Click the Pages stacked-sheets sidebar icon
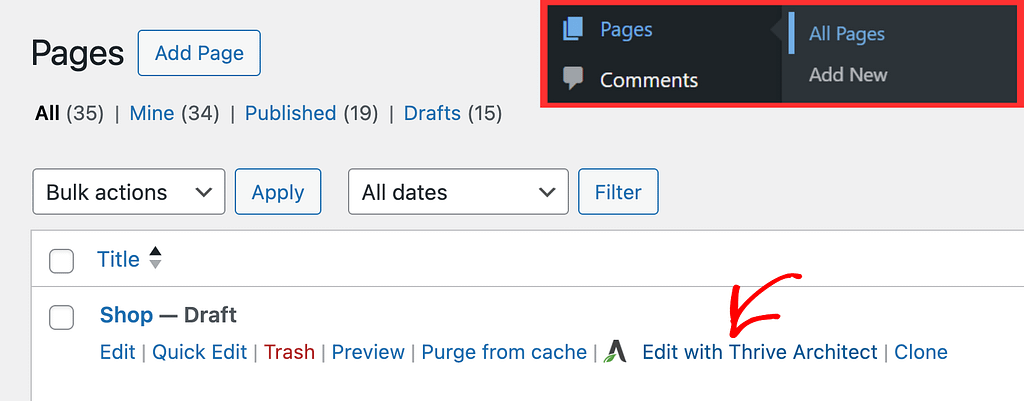 click(572, 30)
